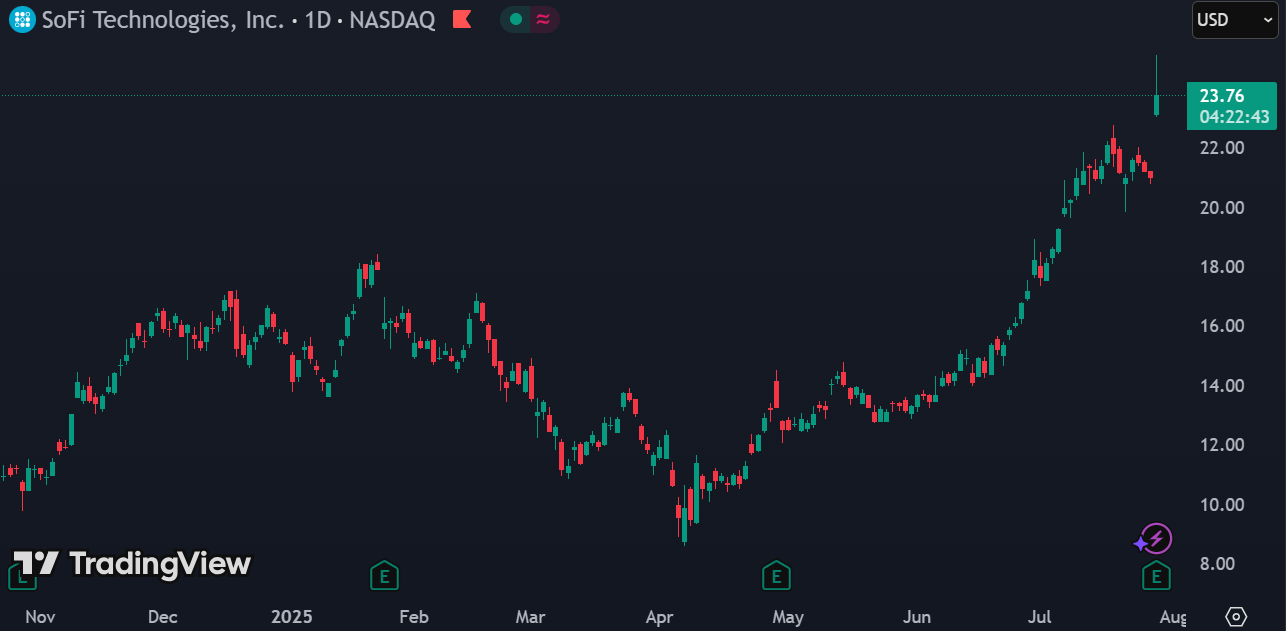Click the Nov time axis label
The width and height of the screenshot is (1286, 631).
pos(39,617)
